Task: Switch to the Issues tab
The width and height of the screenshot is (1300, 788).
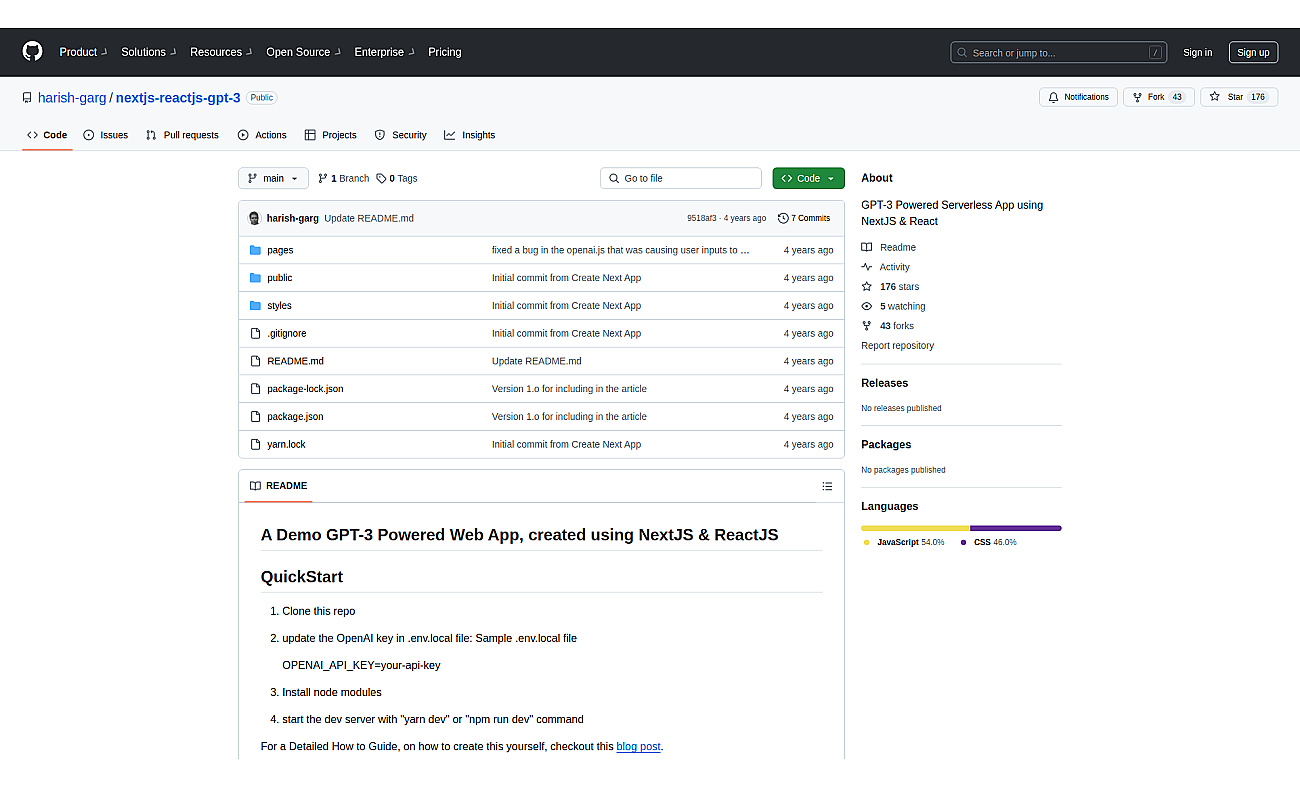Action: (106, 135)
